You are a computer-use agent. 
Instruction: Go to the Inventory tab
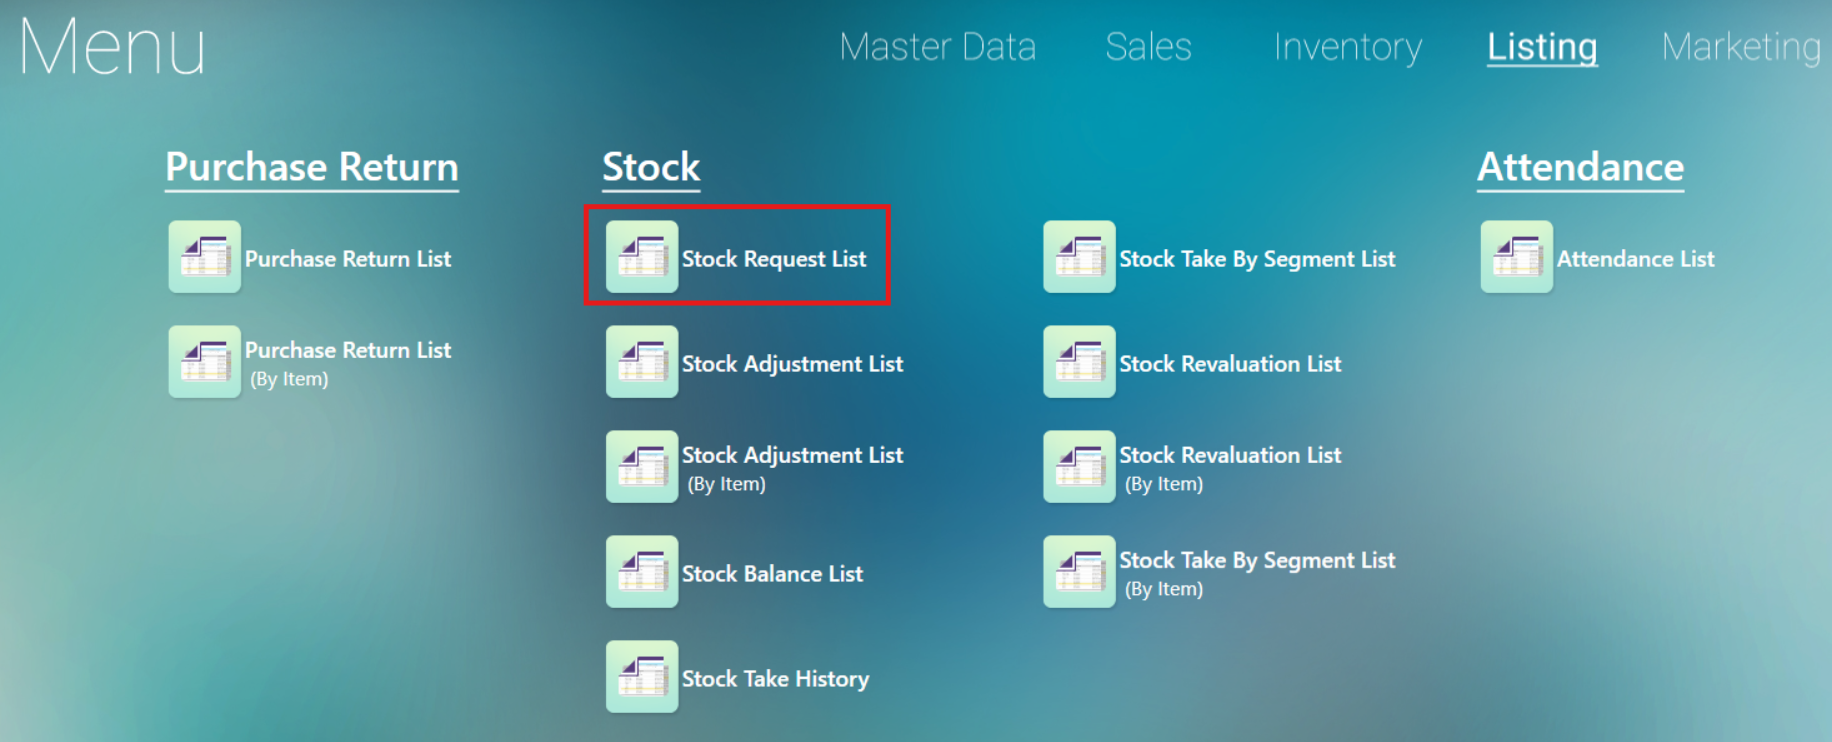click(1348, 47)
